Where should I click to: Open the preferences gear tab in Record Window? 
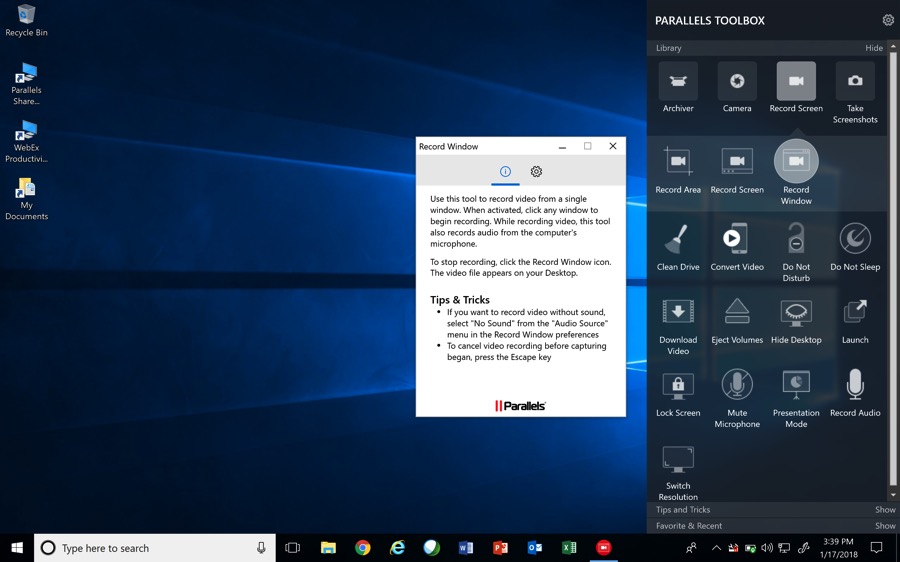pos(536,172)
